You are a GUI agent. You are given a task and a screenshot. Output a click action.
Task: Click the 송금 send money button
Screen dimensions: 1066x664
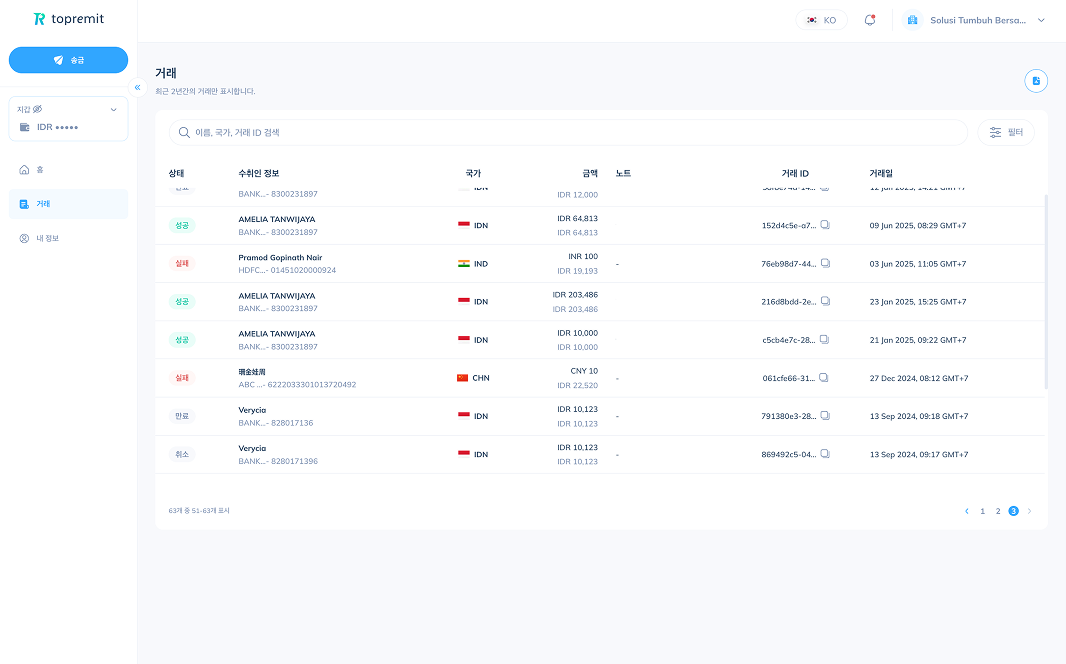coord(68,60)
